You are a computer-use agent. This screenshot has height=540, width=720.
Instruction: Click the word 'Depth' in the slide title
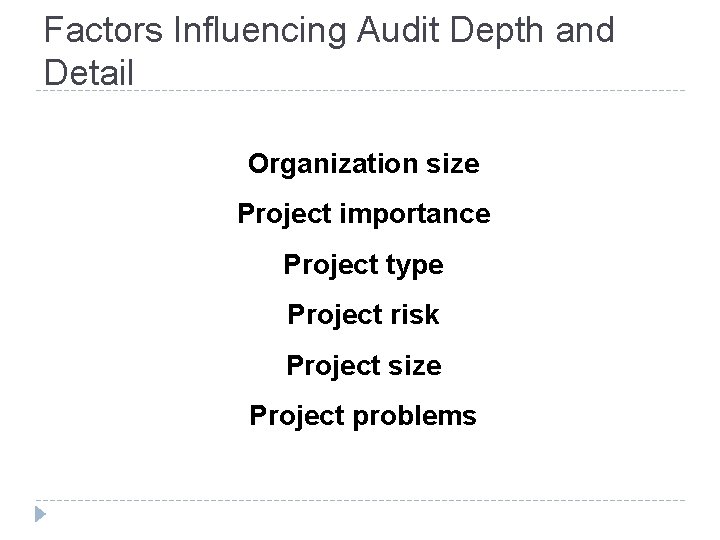[497, 32]
